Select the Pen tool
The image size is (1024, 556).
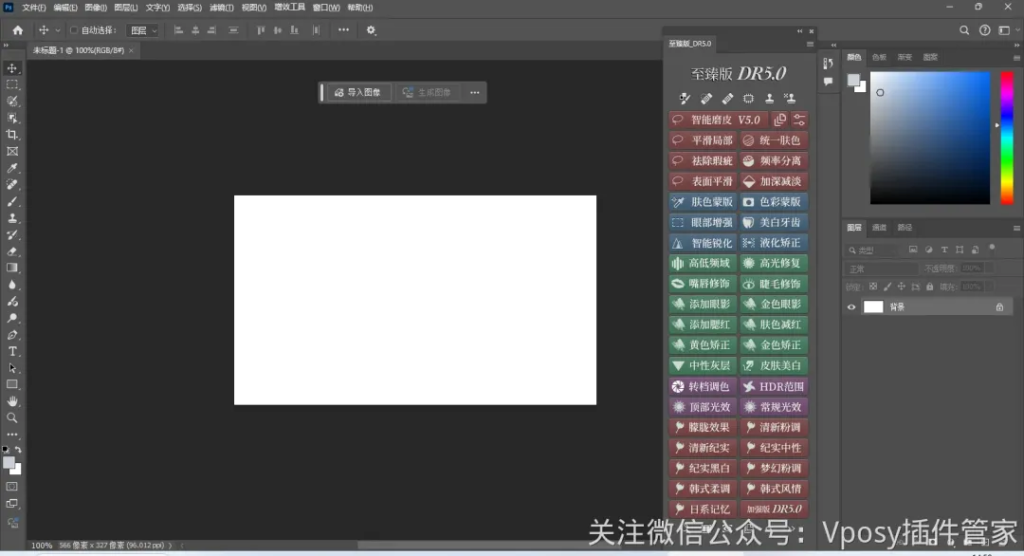point(12,335)
